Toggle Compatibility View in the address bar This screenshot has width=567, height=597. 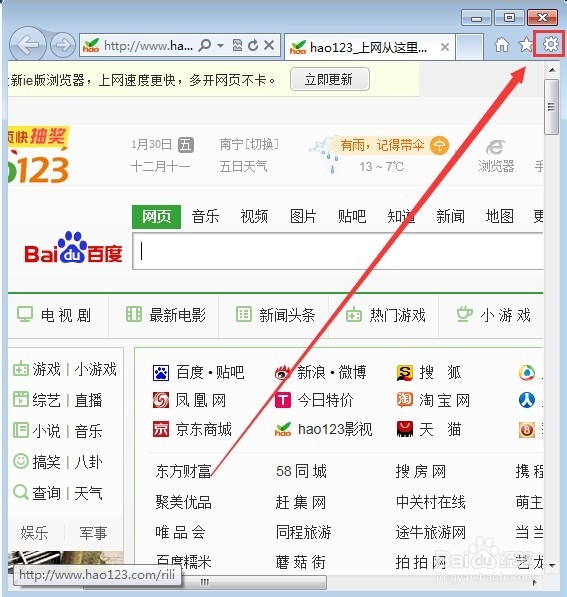click(237, 45)
